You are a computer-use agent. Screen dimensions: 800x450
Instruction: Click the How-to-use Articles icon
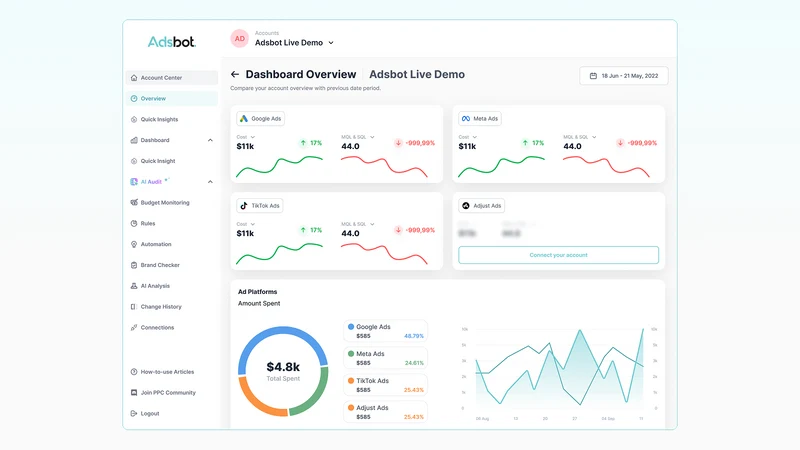[134, 372]
